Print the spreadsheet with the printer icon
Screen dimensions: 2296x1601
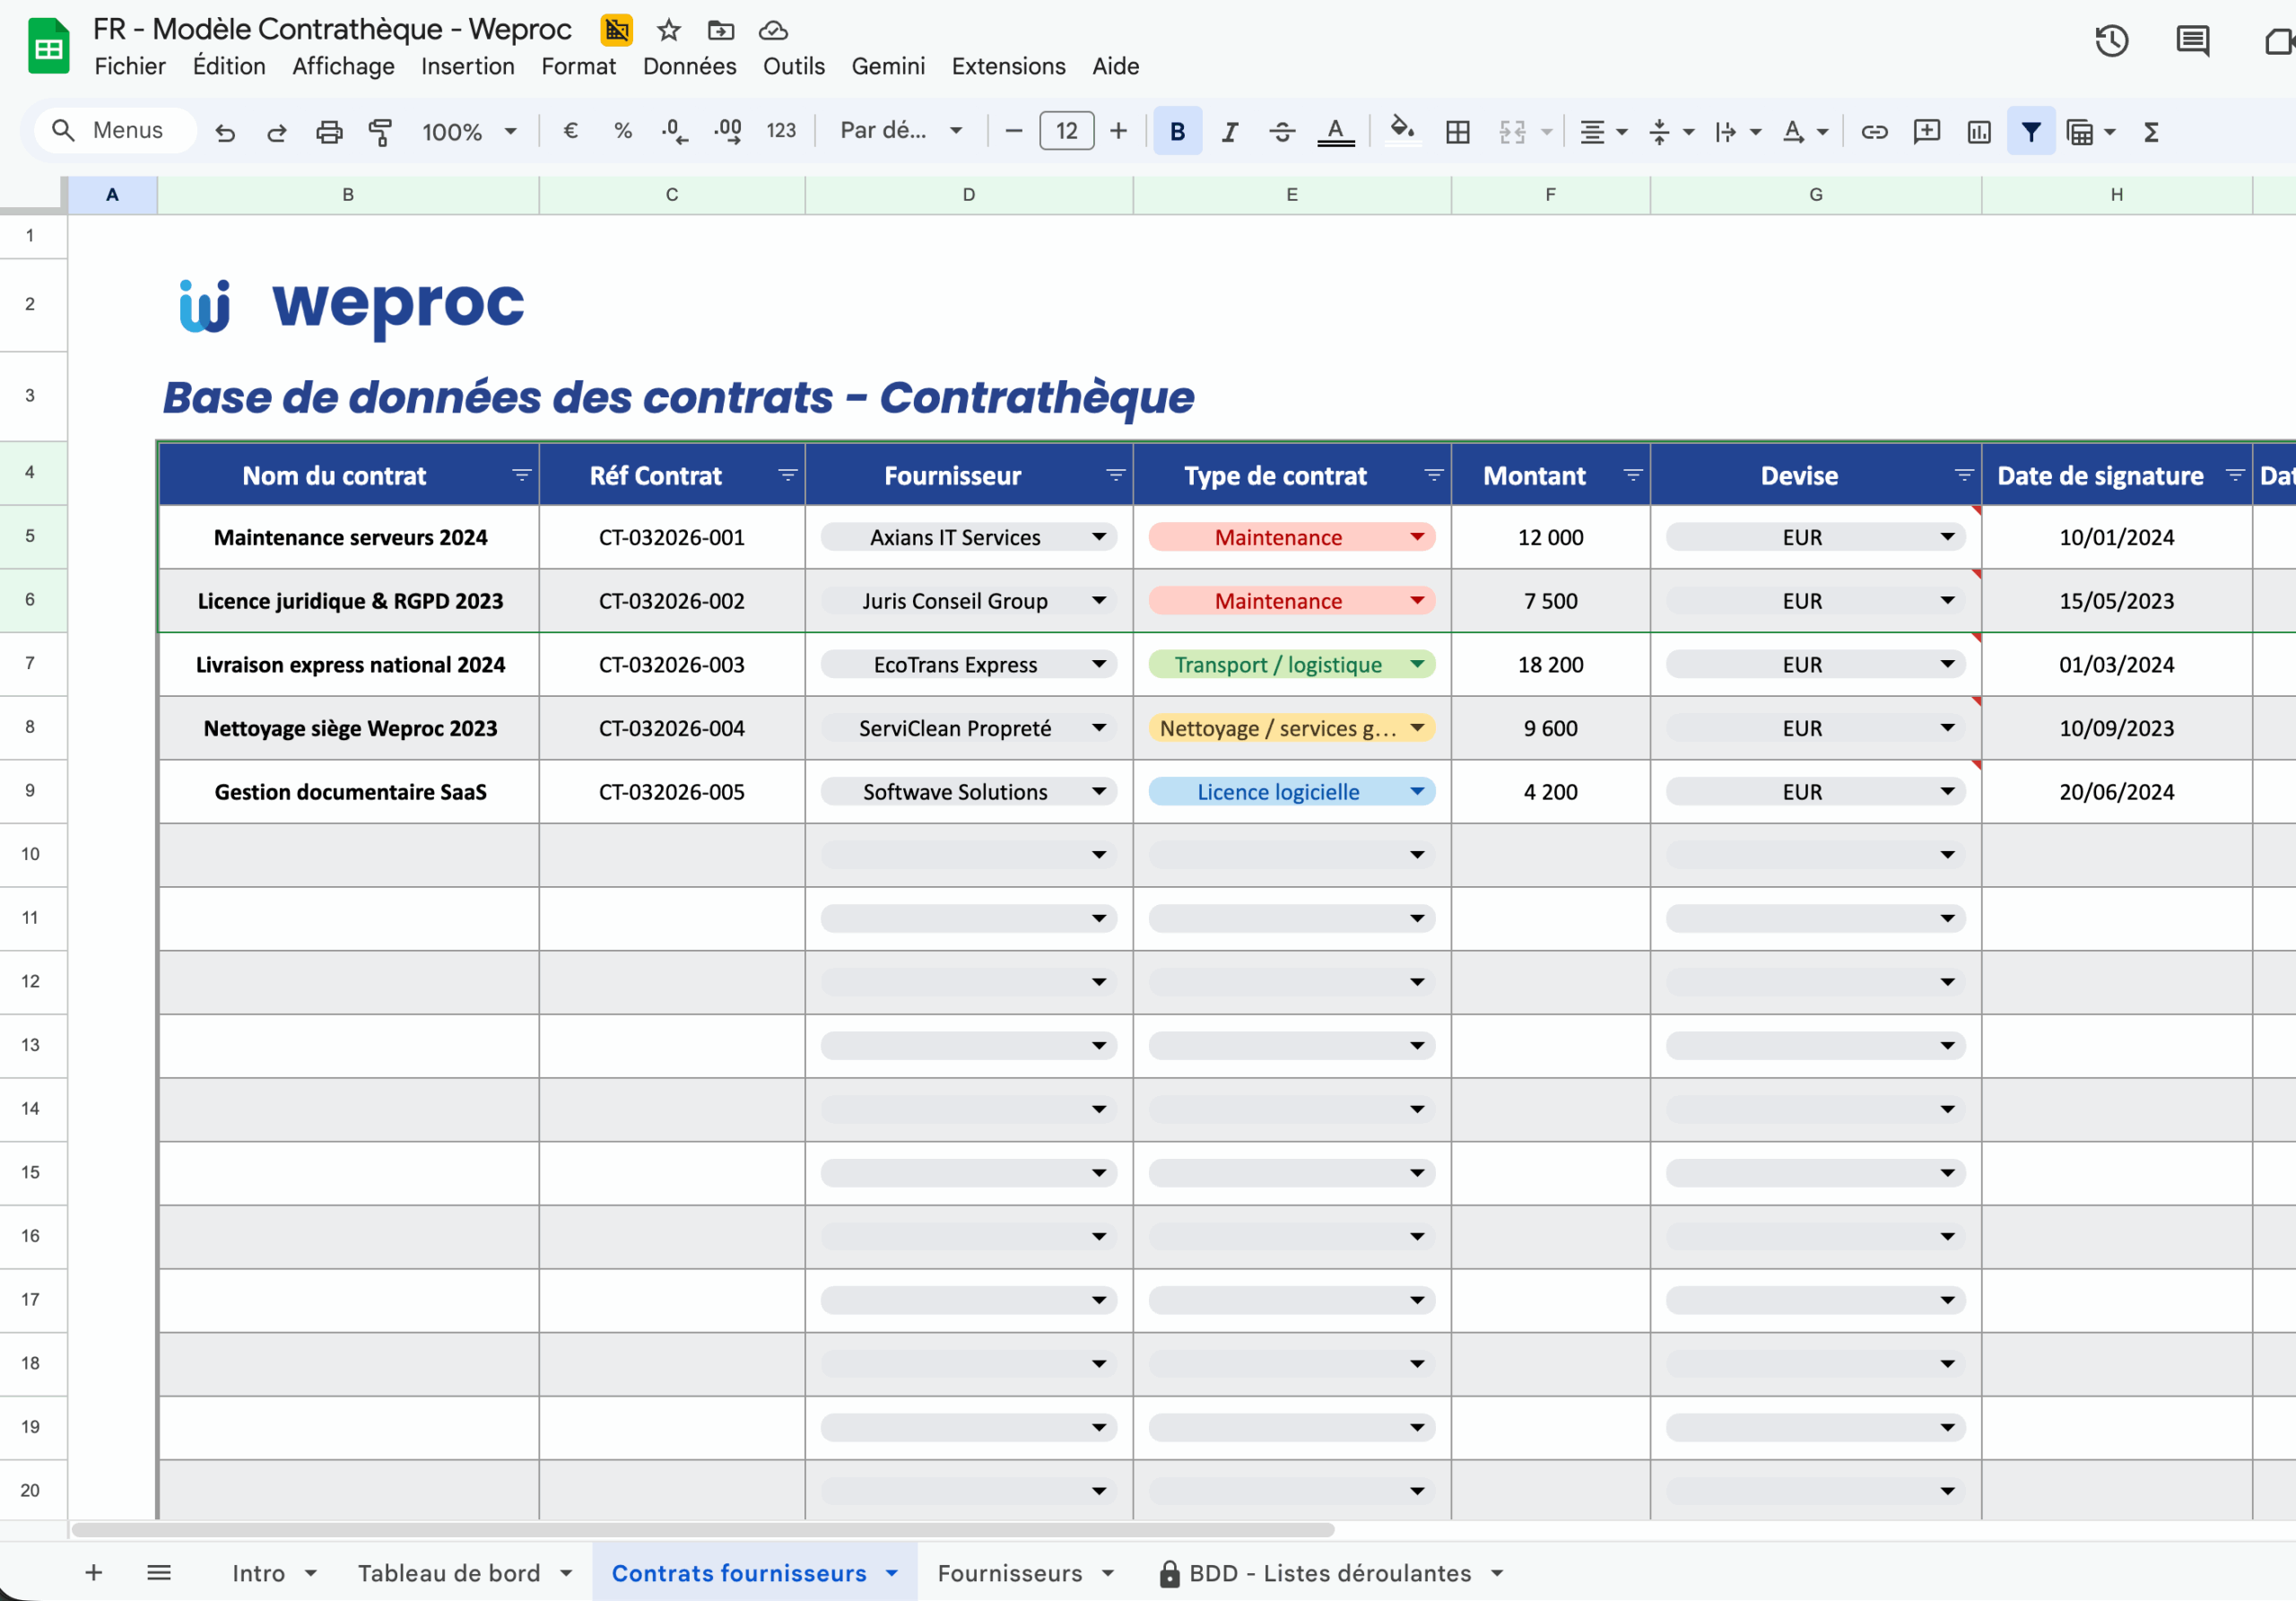click(329, 131)
